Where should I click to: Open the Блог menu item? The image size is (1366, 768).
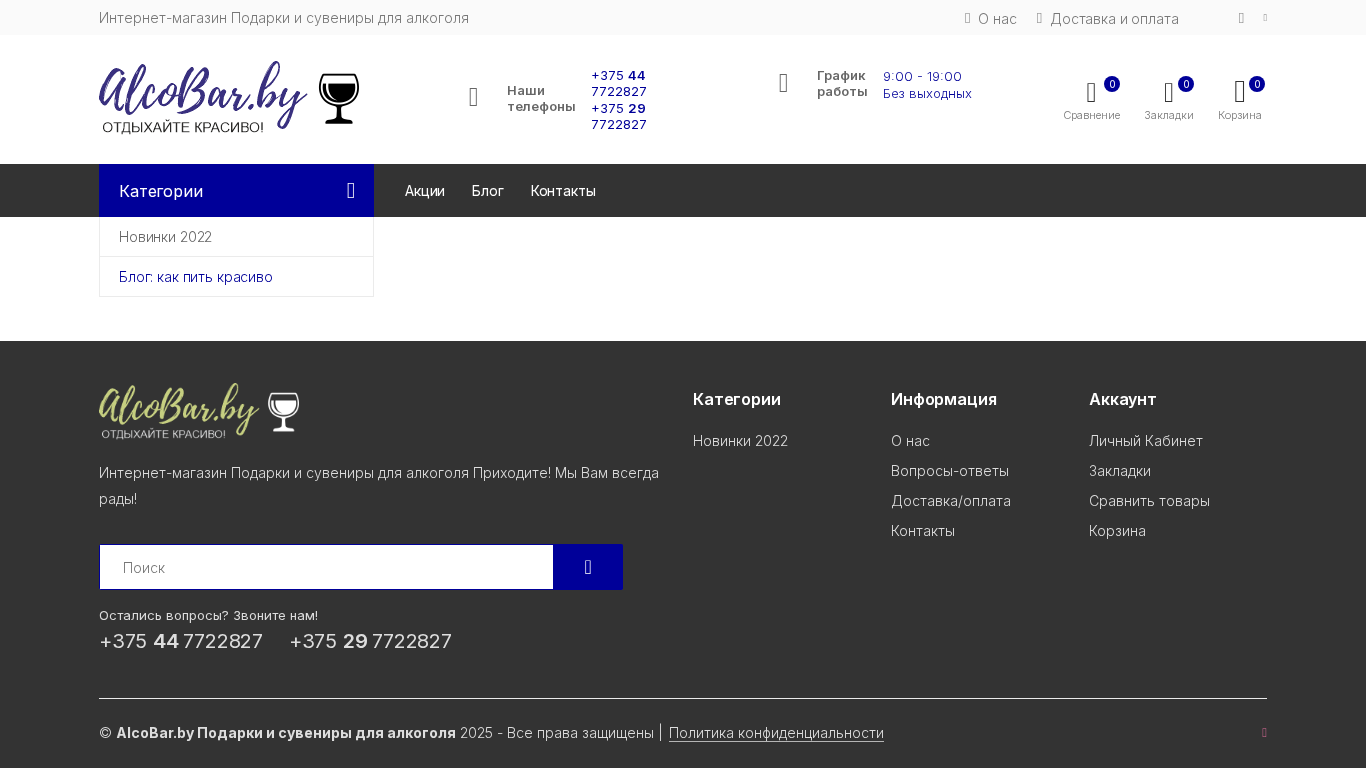488,191
